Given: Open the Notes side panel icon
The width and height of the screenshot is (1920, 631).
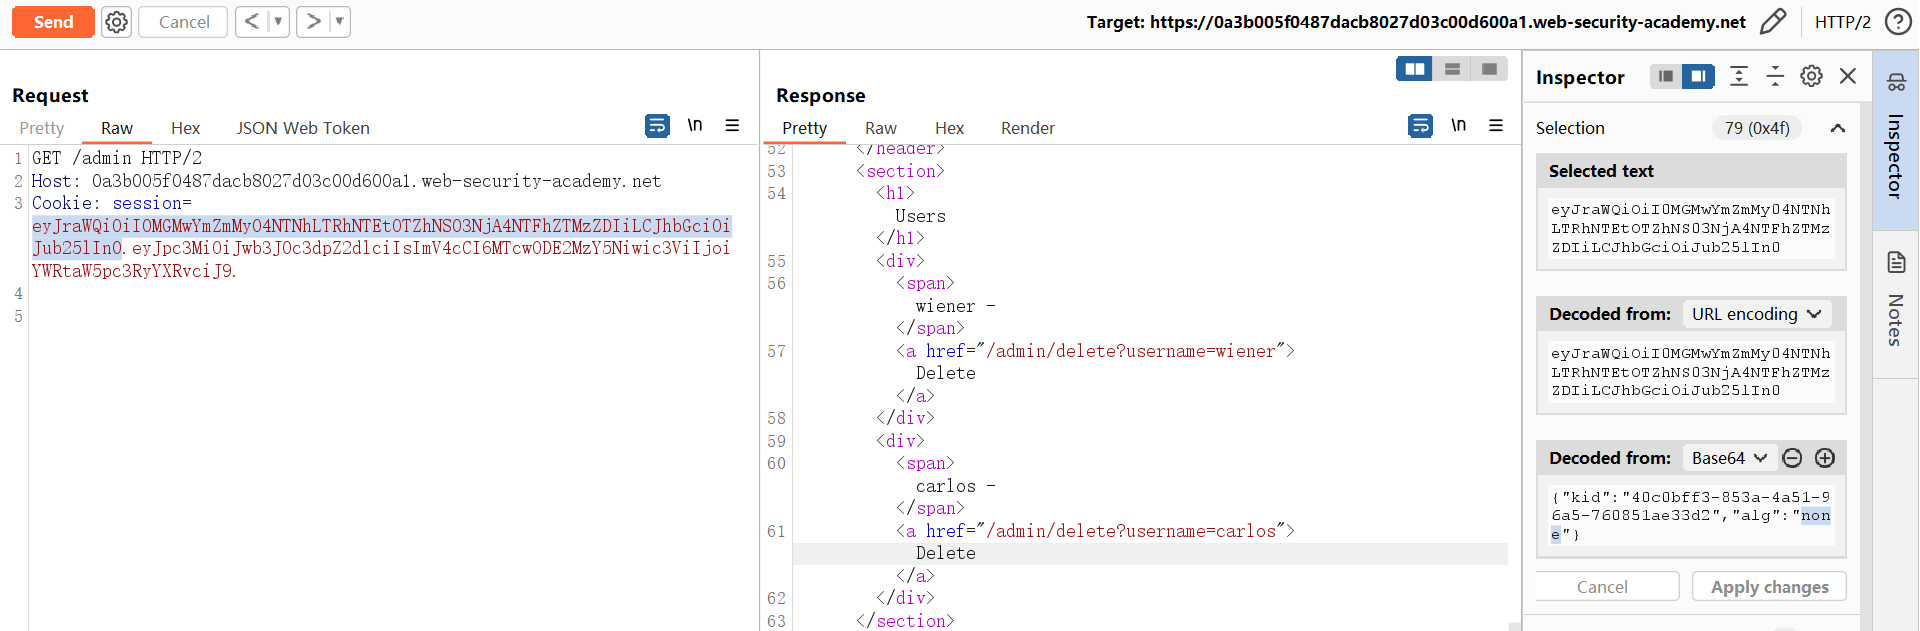Looking at the screenshot, I should (x=1896, y=263).
